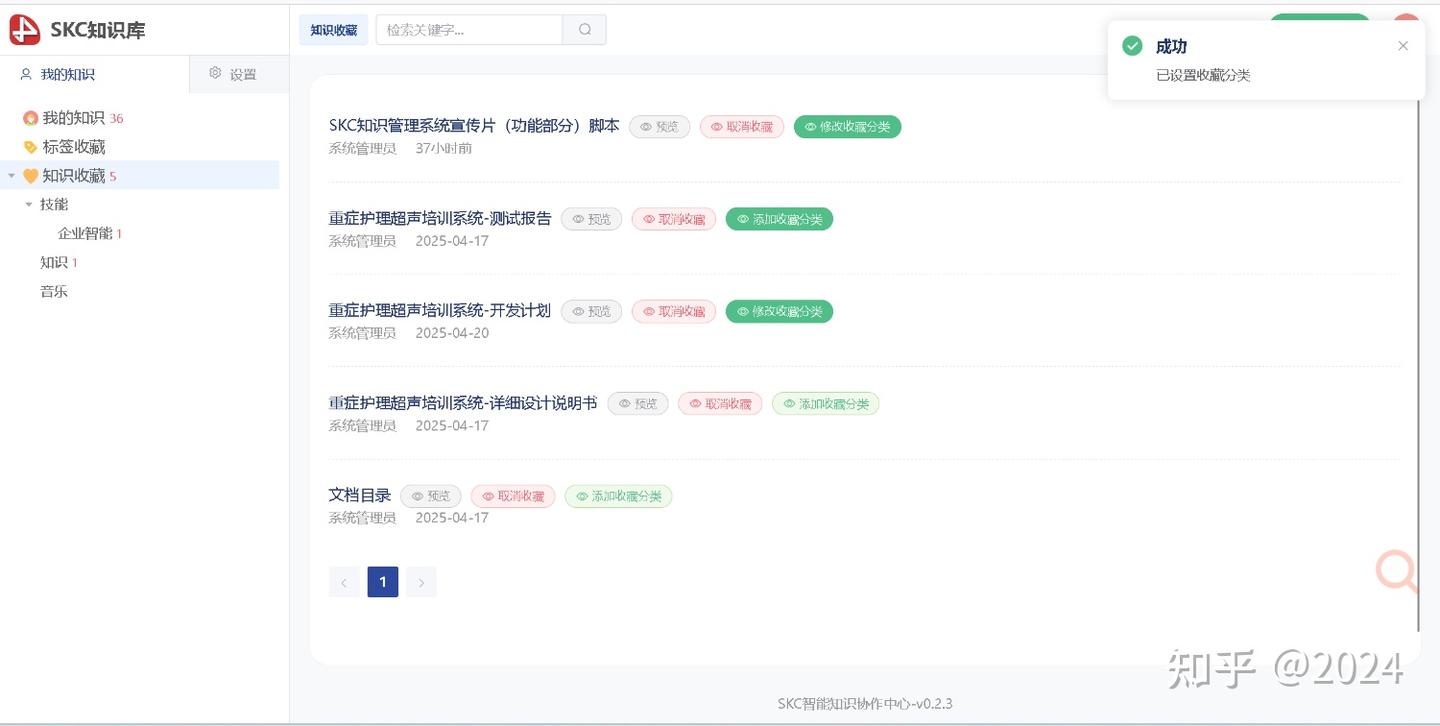Open the 重症护理超声培训系统-开发计划 document
Viewport: 1440px width, 726px height.
(440, 310)
